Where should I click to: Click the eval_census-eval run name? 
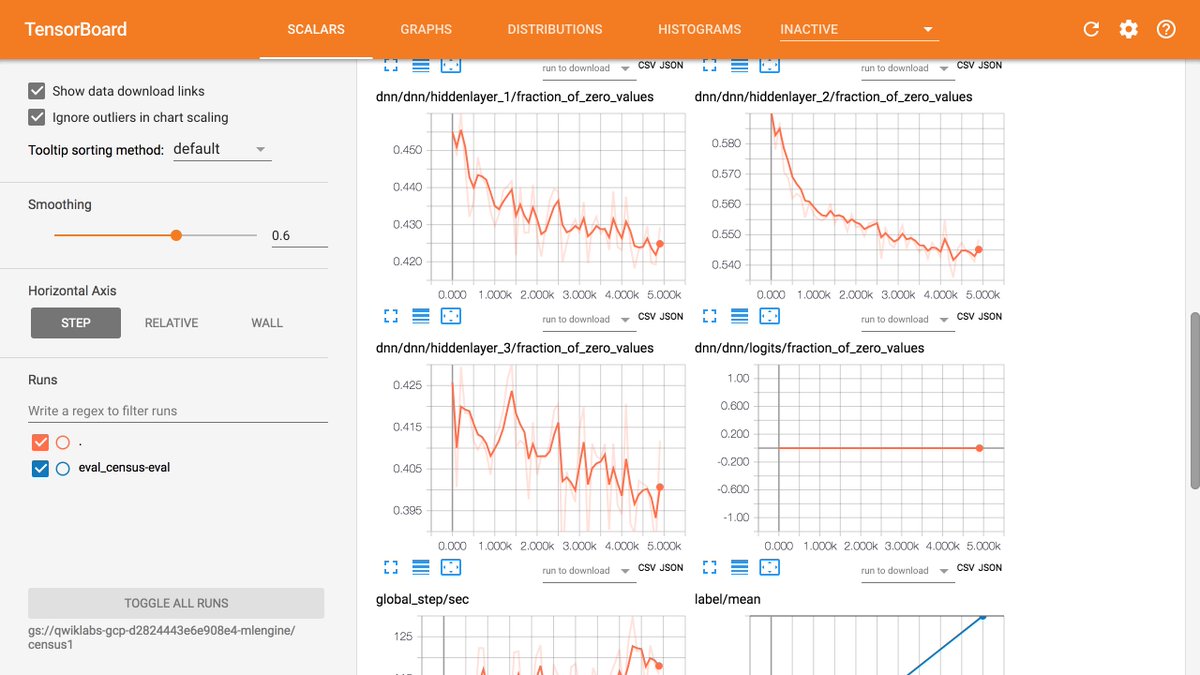124,467
